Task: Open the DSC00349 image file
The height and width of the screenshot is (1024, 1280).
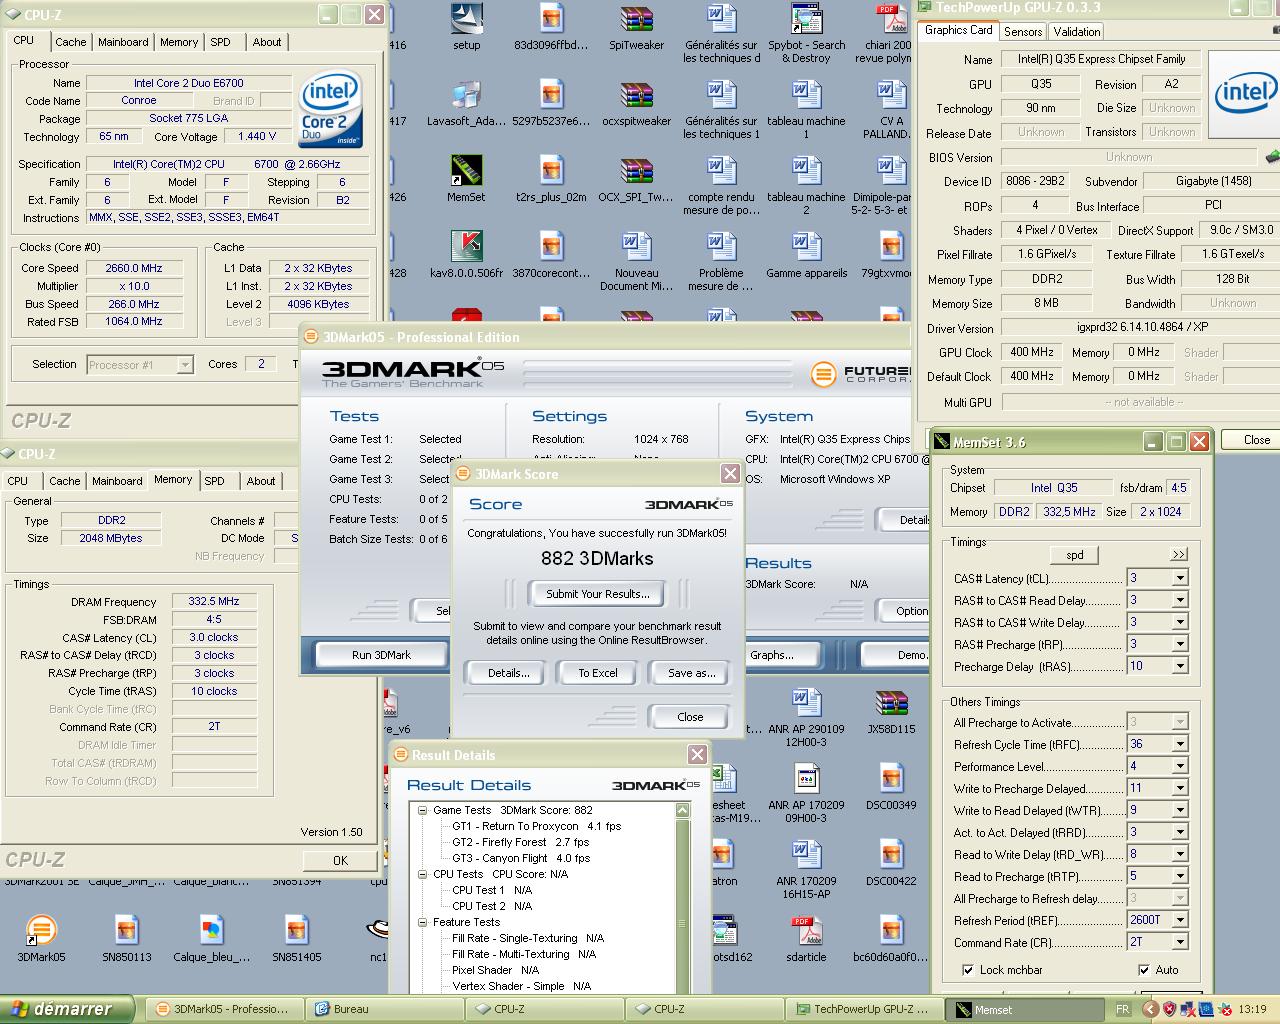Action: (x=891, y=787)
